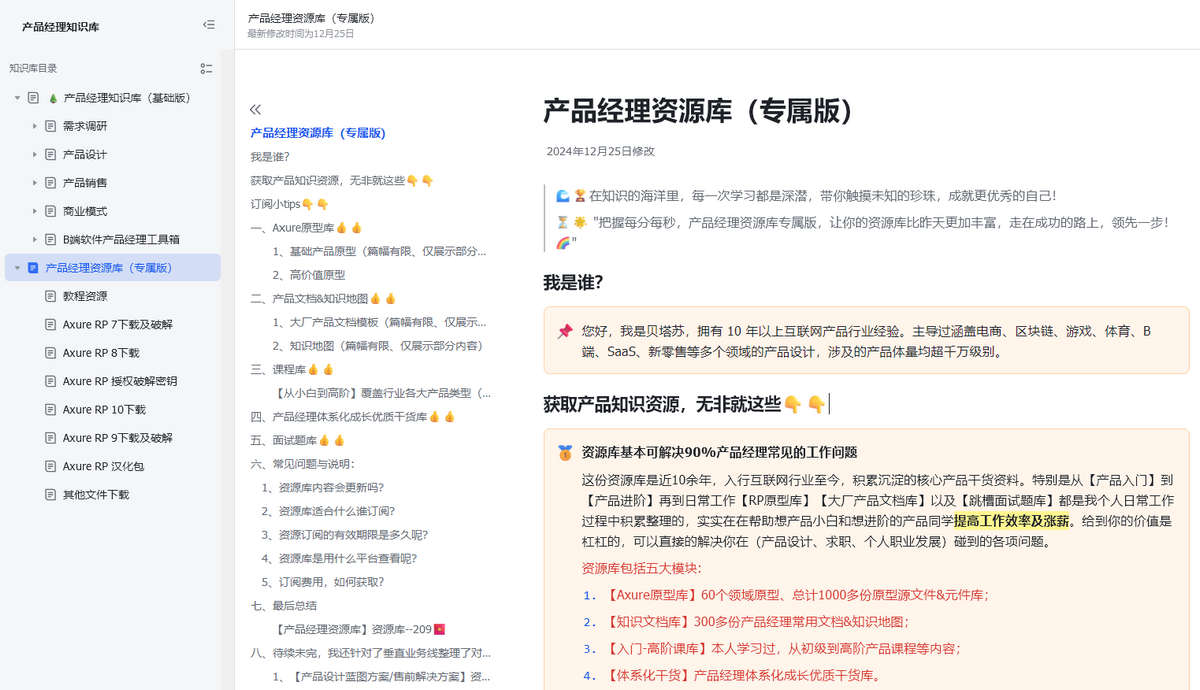1200x690 pixels.
Task: Open the Axure RP 7下载及破解 page
Action: coord(117,325)
